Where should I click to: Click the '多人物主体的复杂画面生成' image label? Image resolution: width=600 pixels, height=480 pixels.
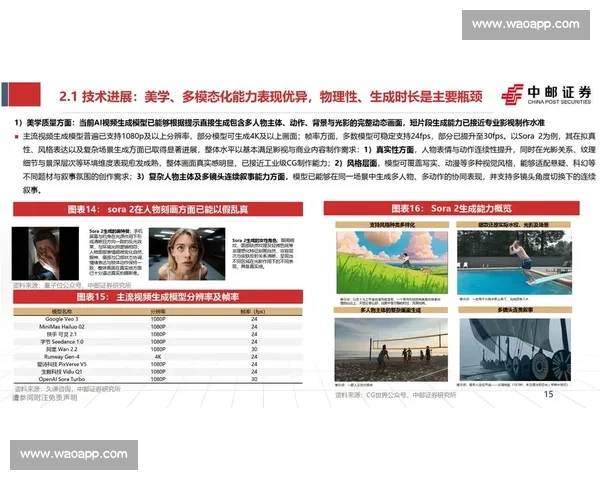point(391,310)
